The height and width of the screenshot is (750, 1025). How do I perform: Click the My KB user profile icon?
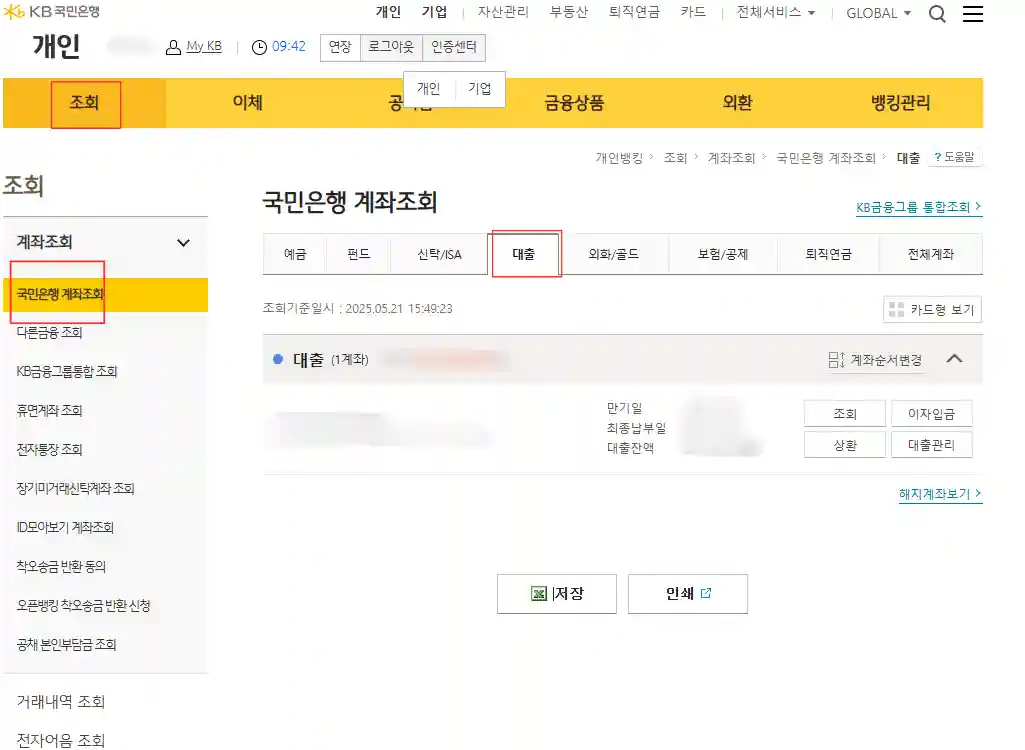173,47
